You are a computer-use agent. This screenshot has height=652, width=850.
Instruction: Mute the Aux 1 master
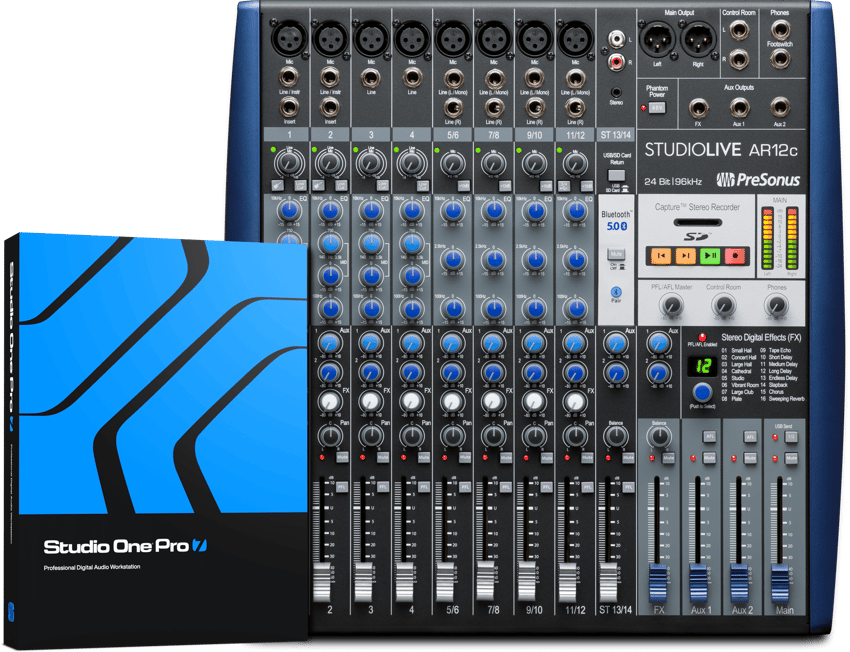click(x=710, y=459)
